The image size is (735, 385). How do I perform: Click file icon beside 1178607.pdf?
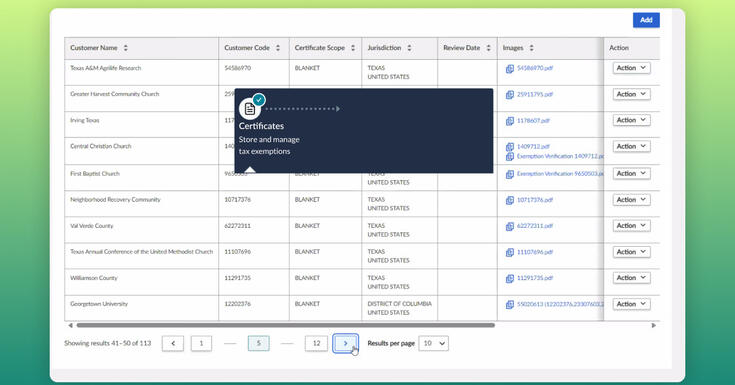click(510, 121)
